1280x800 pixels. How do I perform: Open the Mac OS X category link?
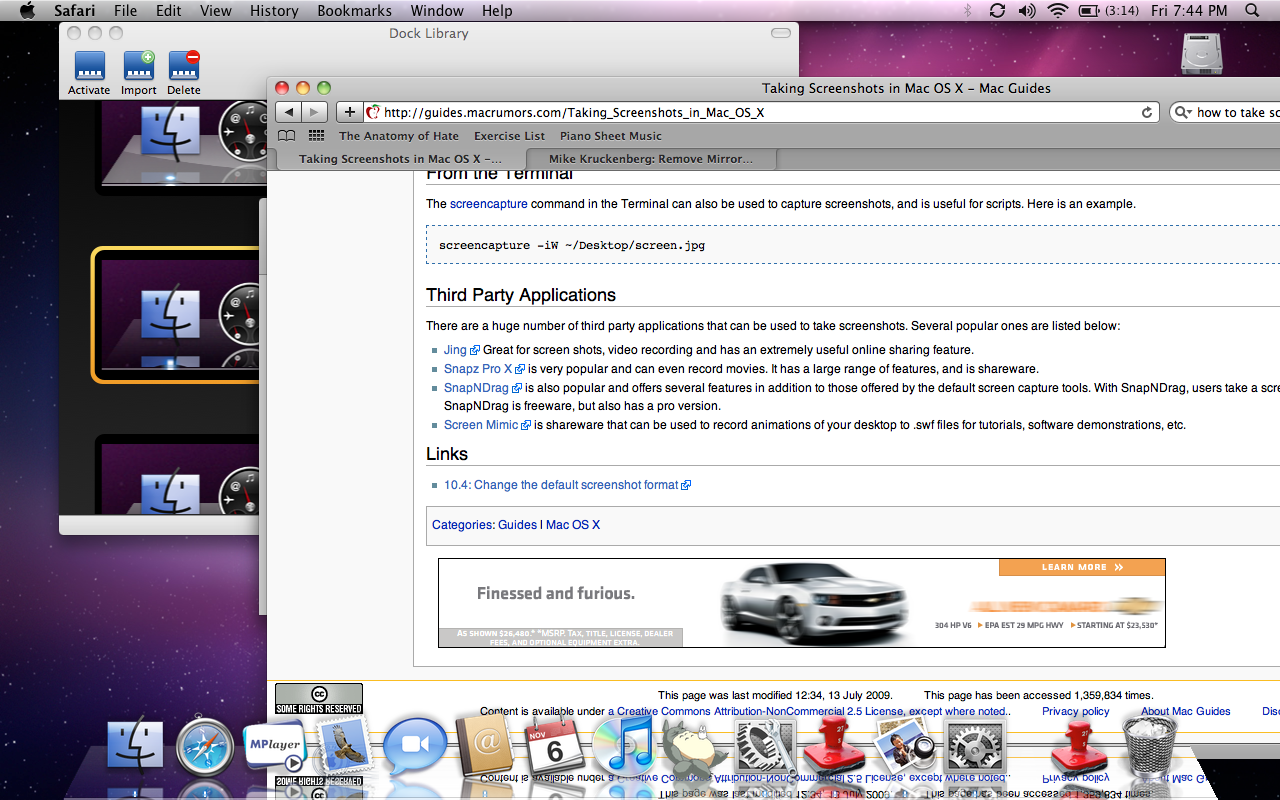[x=573, y=525]
